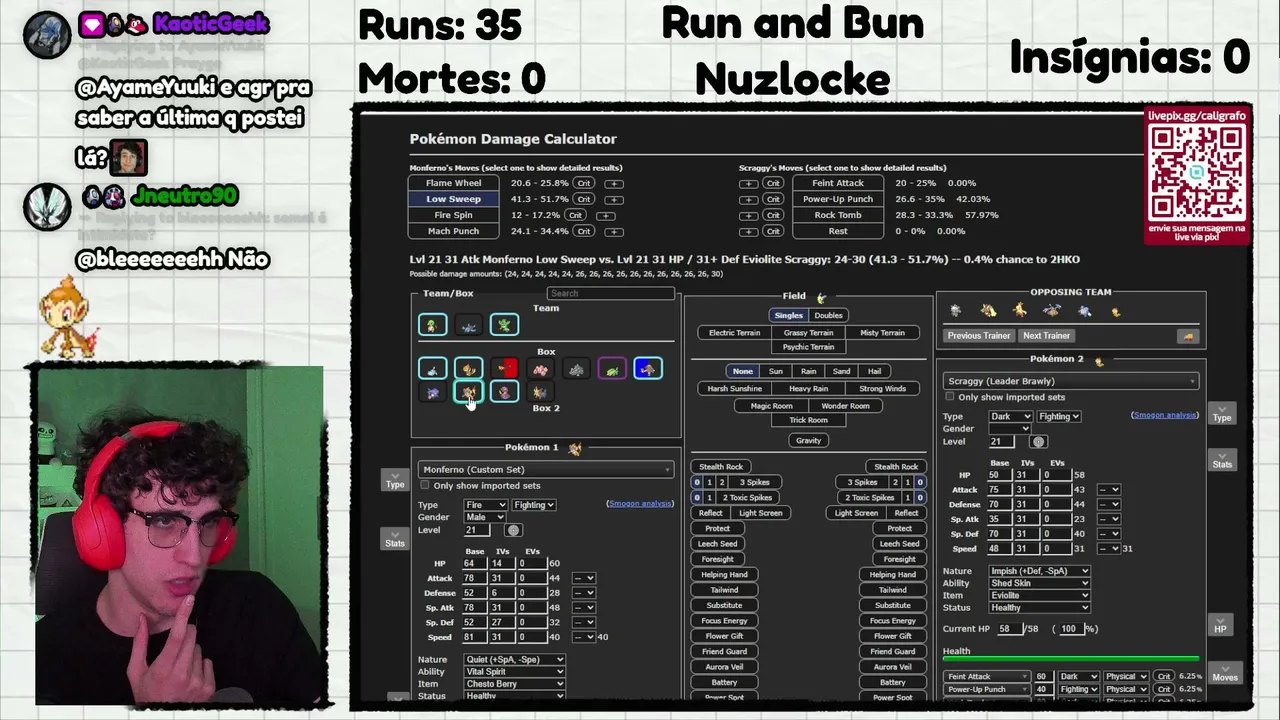The image size is (1280, 720).
Task: Select Monferno's Low Sweep move result
Action: [x=454, y=199]
